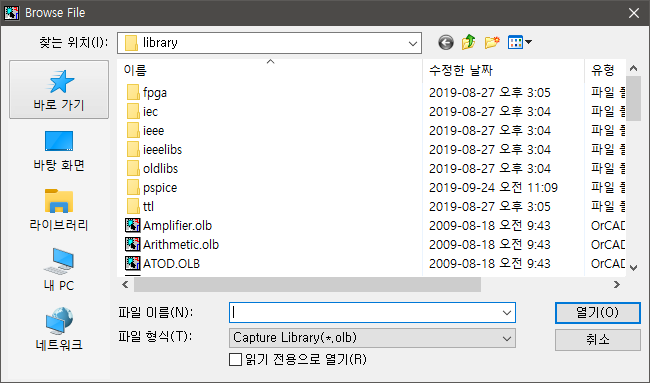The image size is (650, 383).
Task: Click the 취소 cancel button
Action: coord(597,340)
